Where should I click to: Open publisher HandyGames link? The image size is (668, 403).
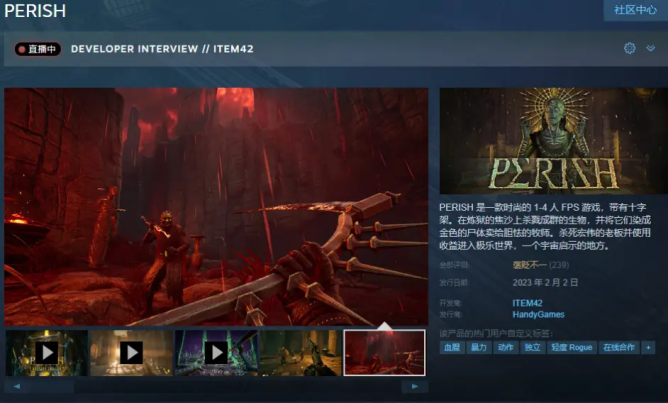(x=538, y=314)
